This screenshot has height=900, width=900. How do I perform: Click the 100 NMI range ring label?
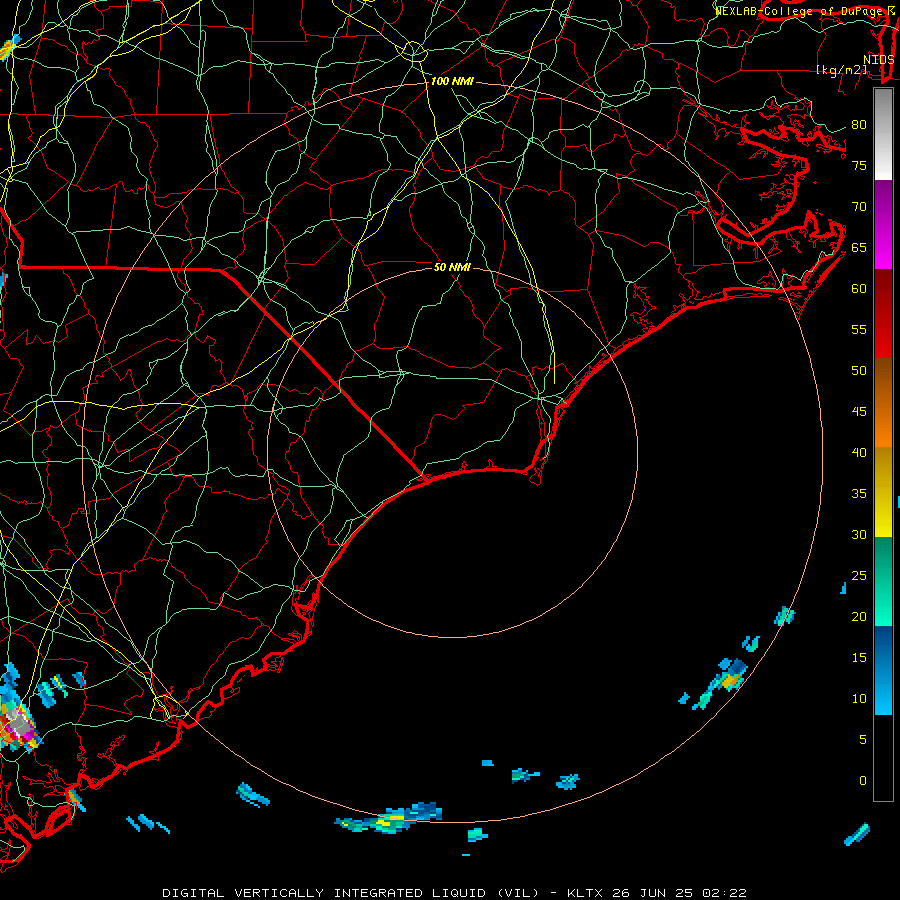(452, 82)
